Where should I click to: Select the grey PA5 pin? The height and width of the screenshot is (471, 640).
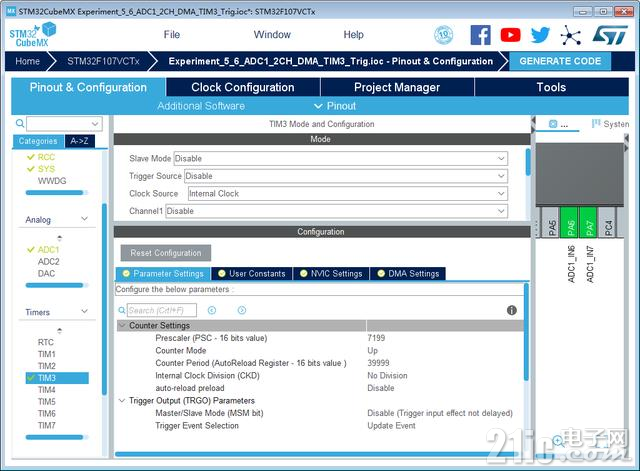coord(552,222)
